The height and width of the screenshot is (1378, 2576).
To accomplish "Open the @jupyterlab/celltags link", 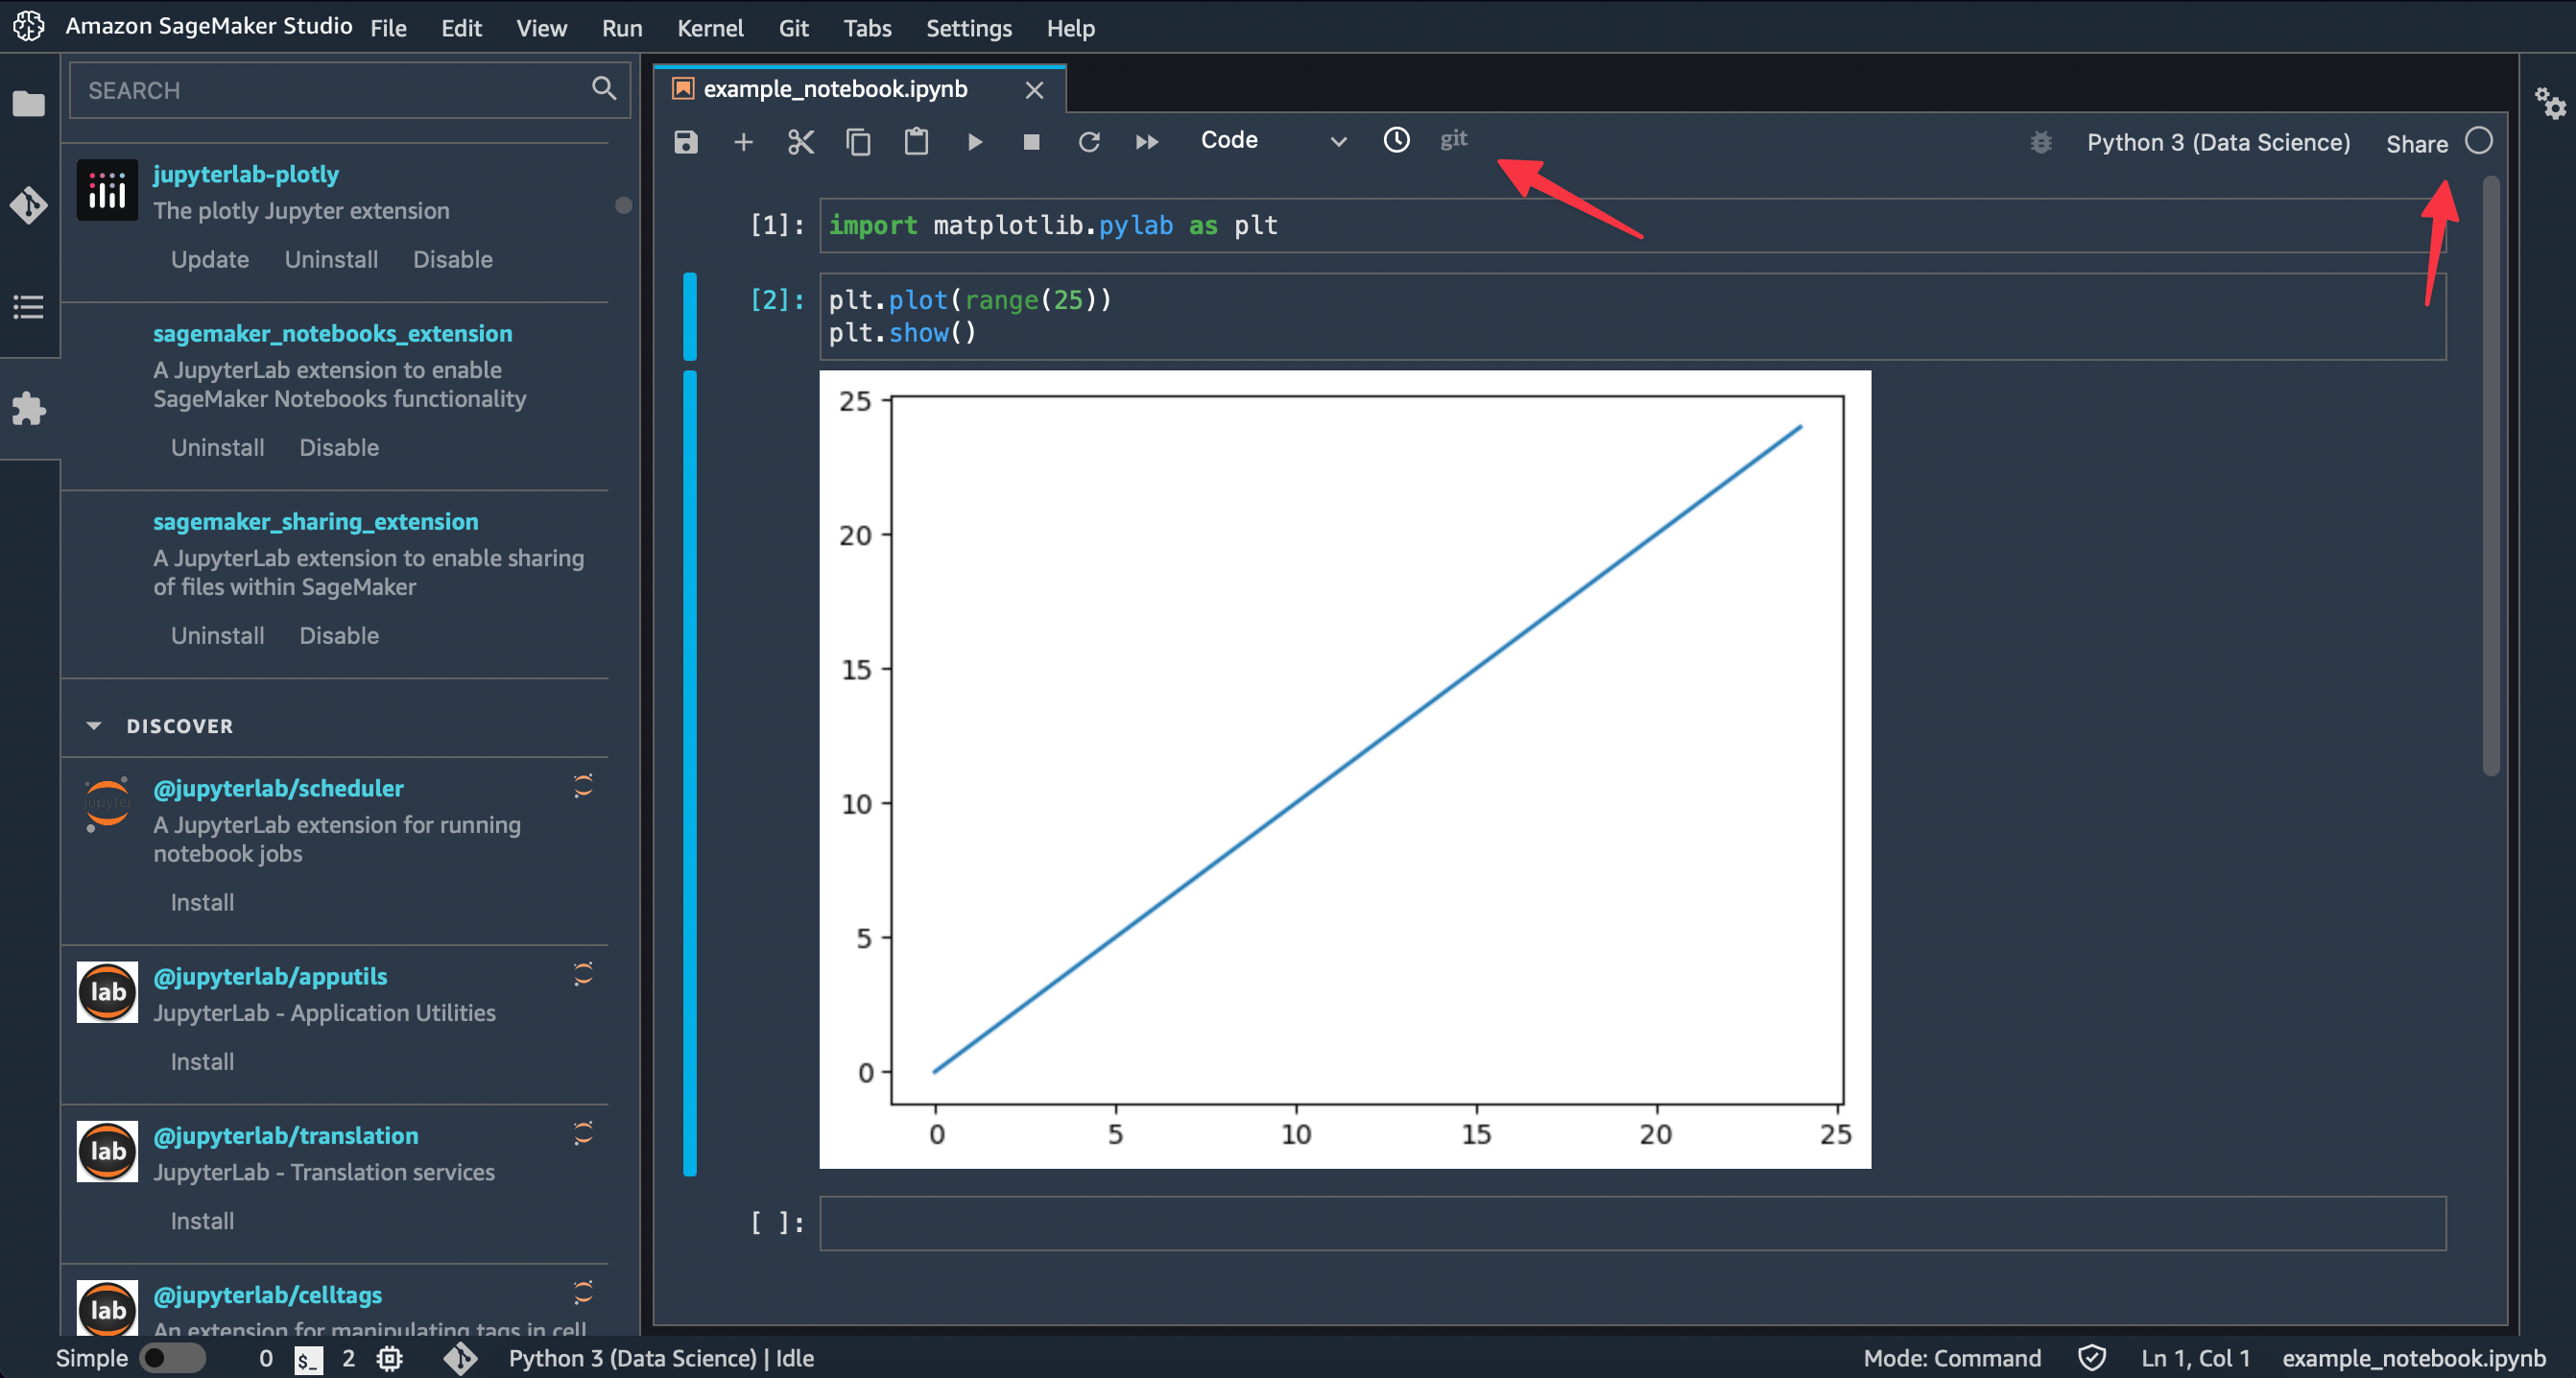I will click(x=267, y=1295).
